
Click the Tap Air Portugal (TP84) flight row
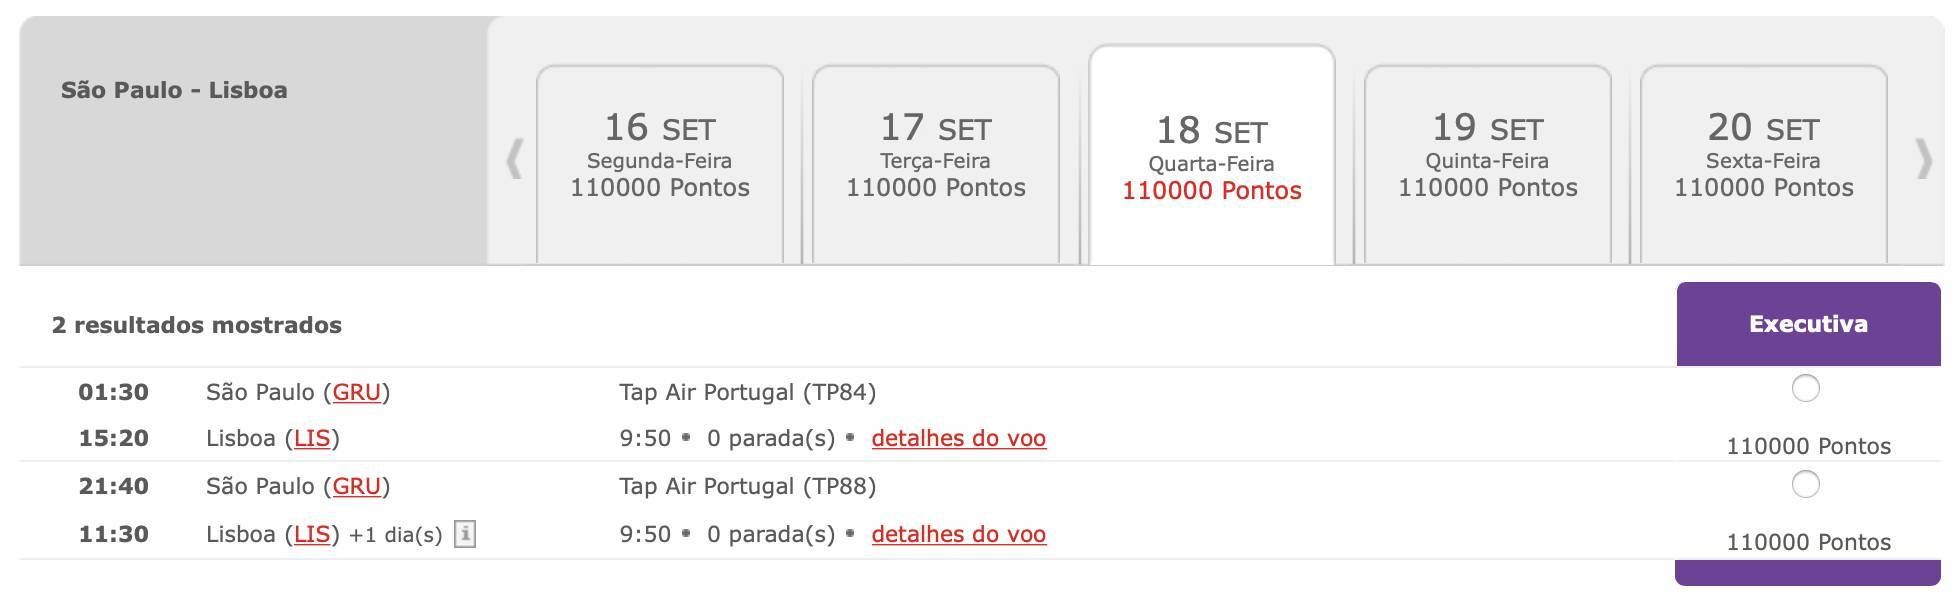point(848,415)
